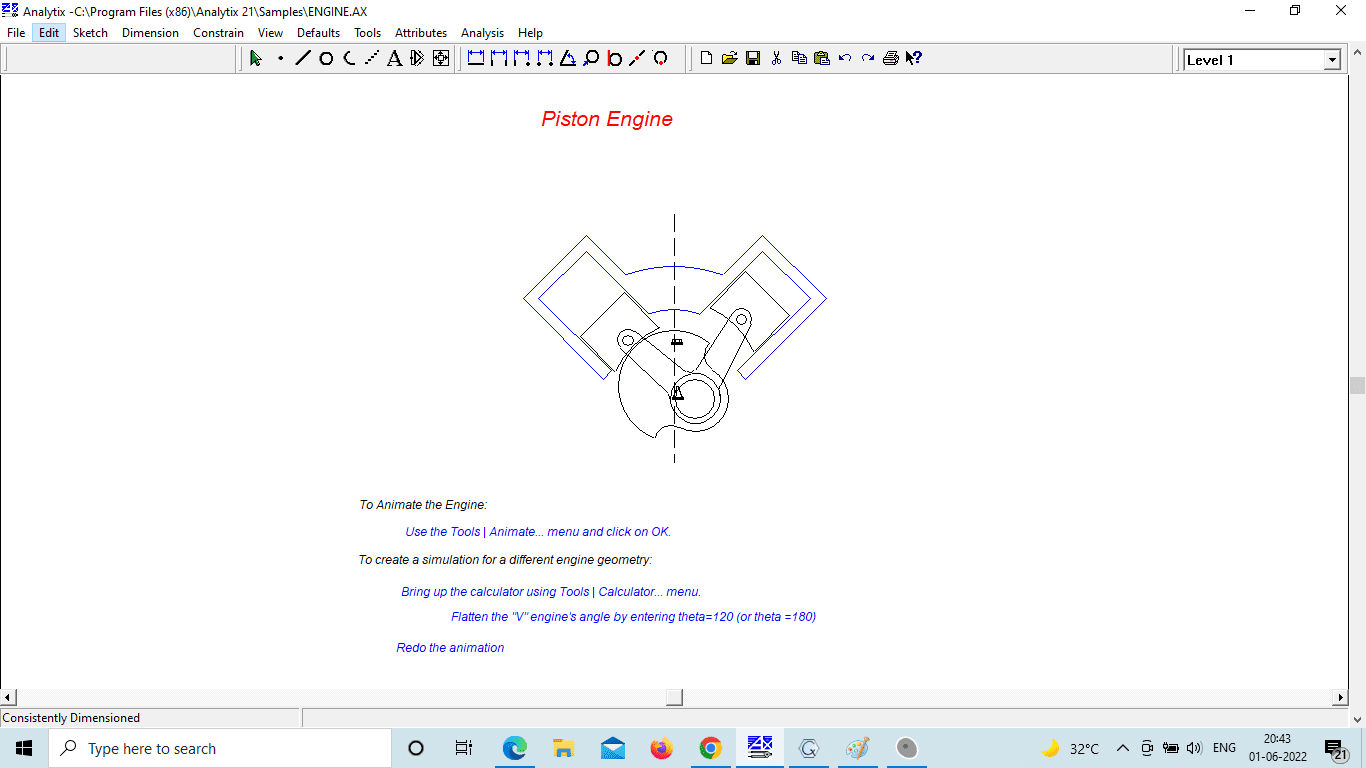
Task: Click 'Bring up the calculator' instruction text
Action: pos(551,592)
